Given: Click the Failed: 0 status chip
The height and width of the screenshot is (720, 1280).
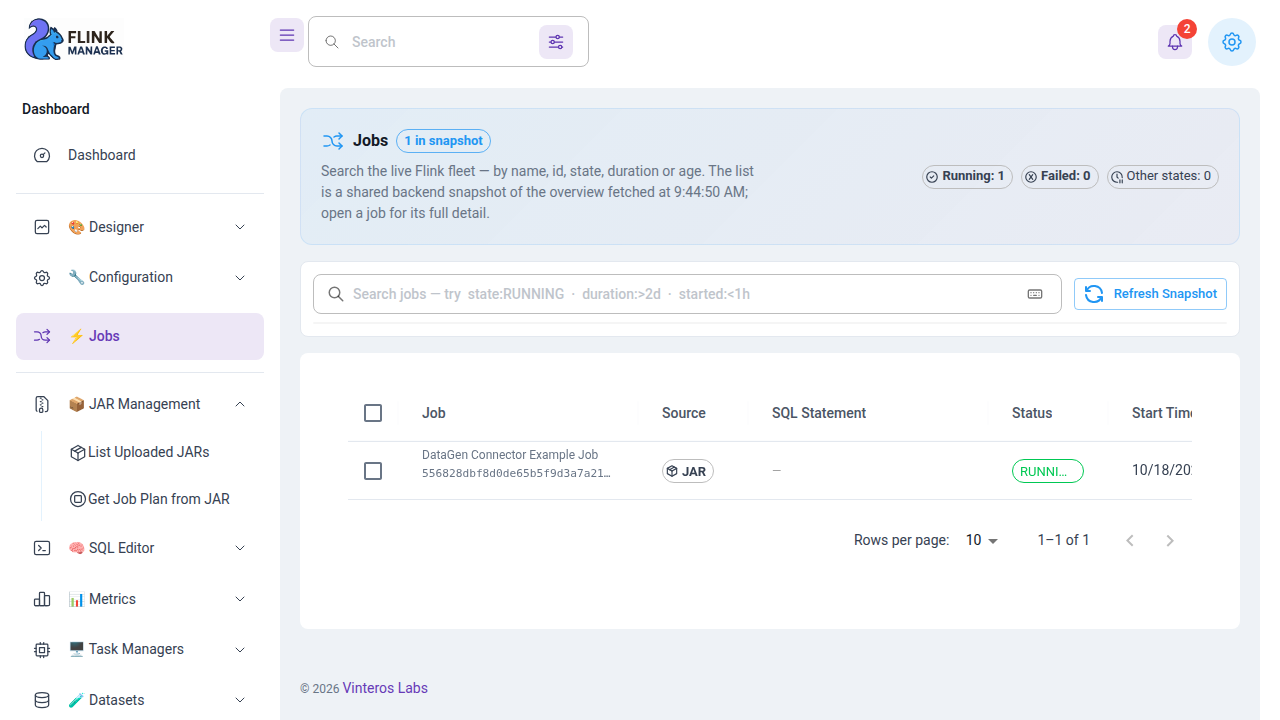Looking at the screenshot, I should tap(1059, 177).
